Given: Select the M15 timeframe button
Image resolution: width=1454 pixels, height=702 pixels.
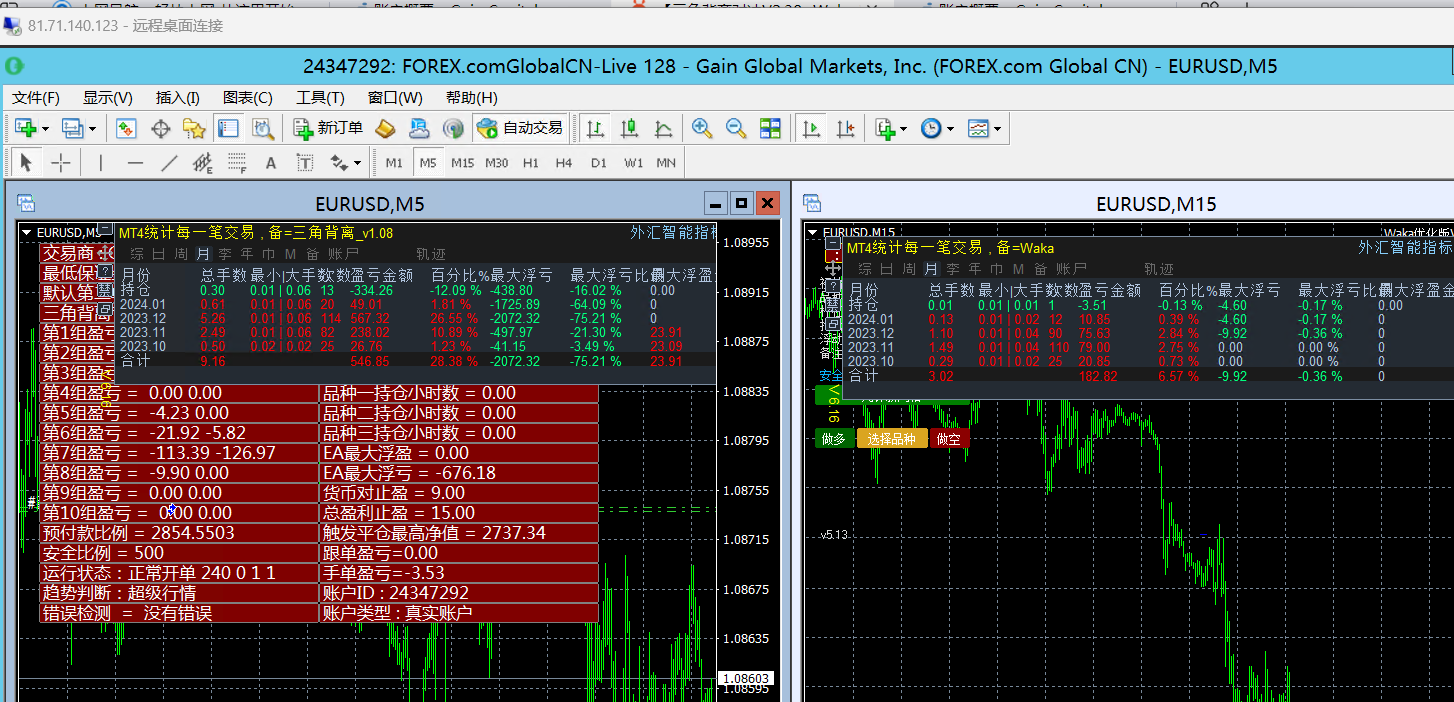Looking at the screenshot, I should coord(462,163).
